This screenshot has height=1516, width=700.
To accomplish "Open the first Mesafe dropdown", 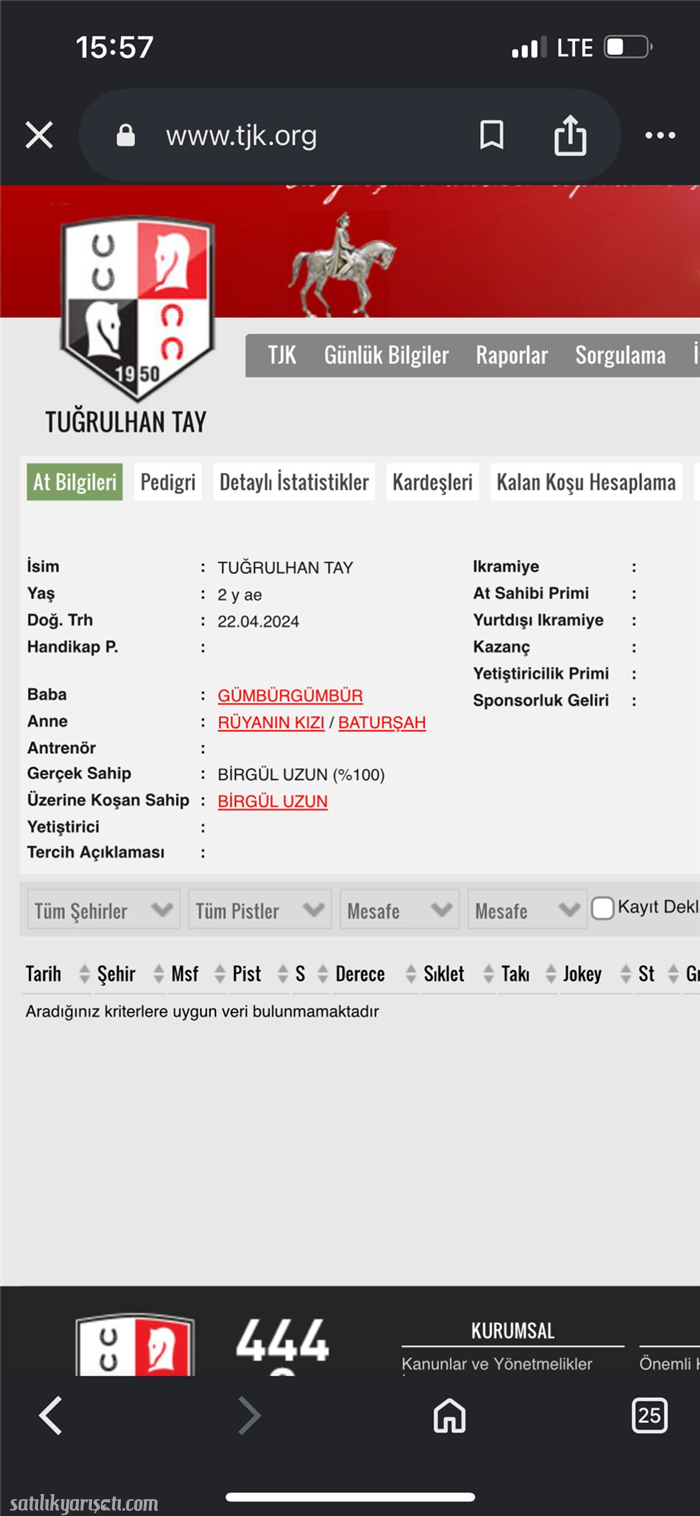I will [x=400, y=910].
